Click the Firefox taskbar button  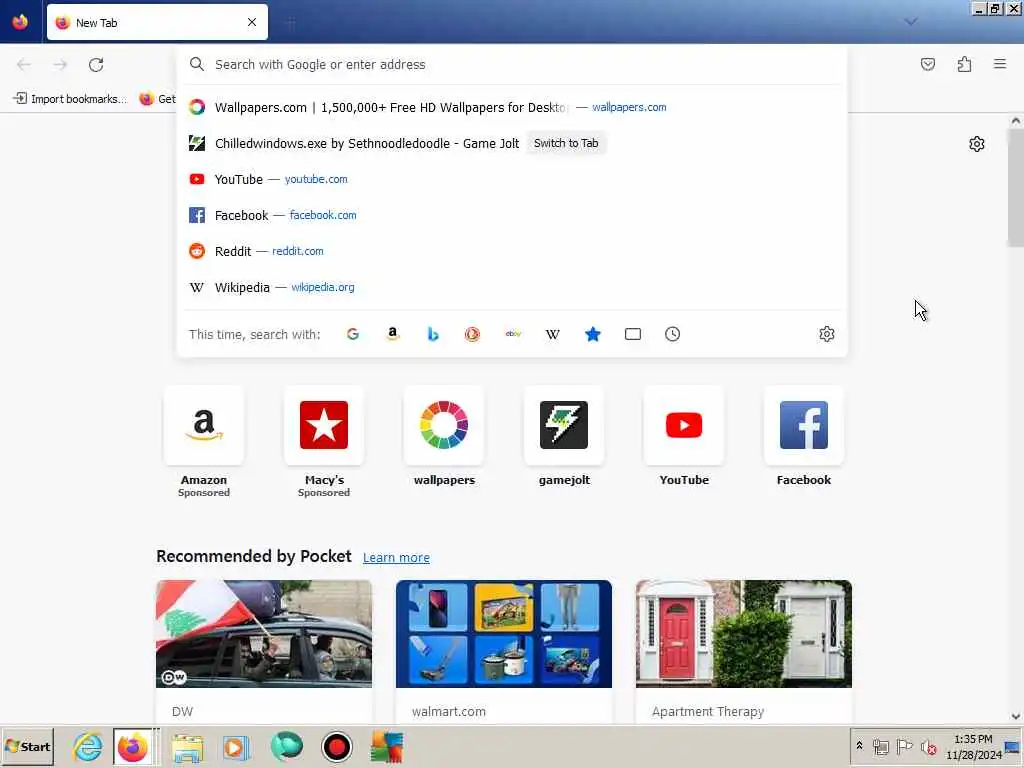click(x=133, y=746)
